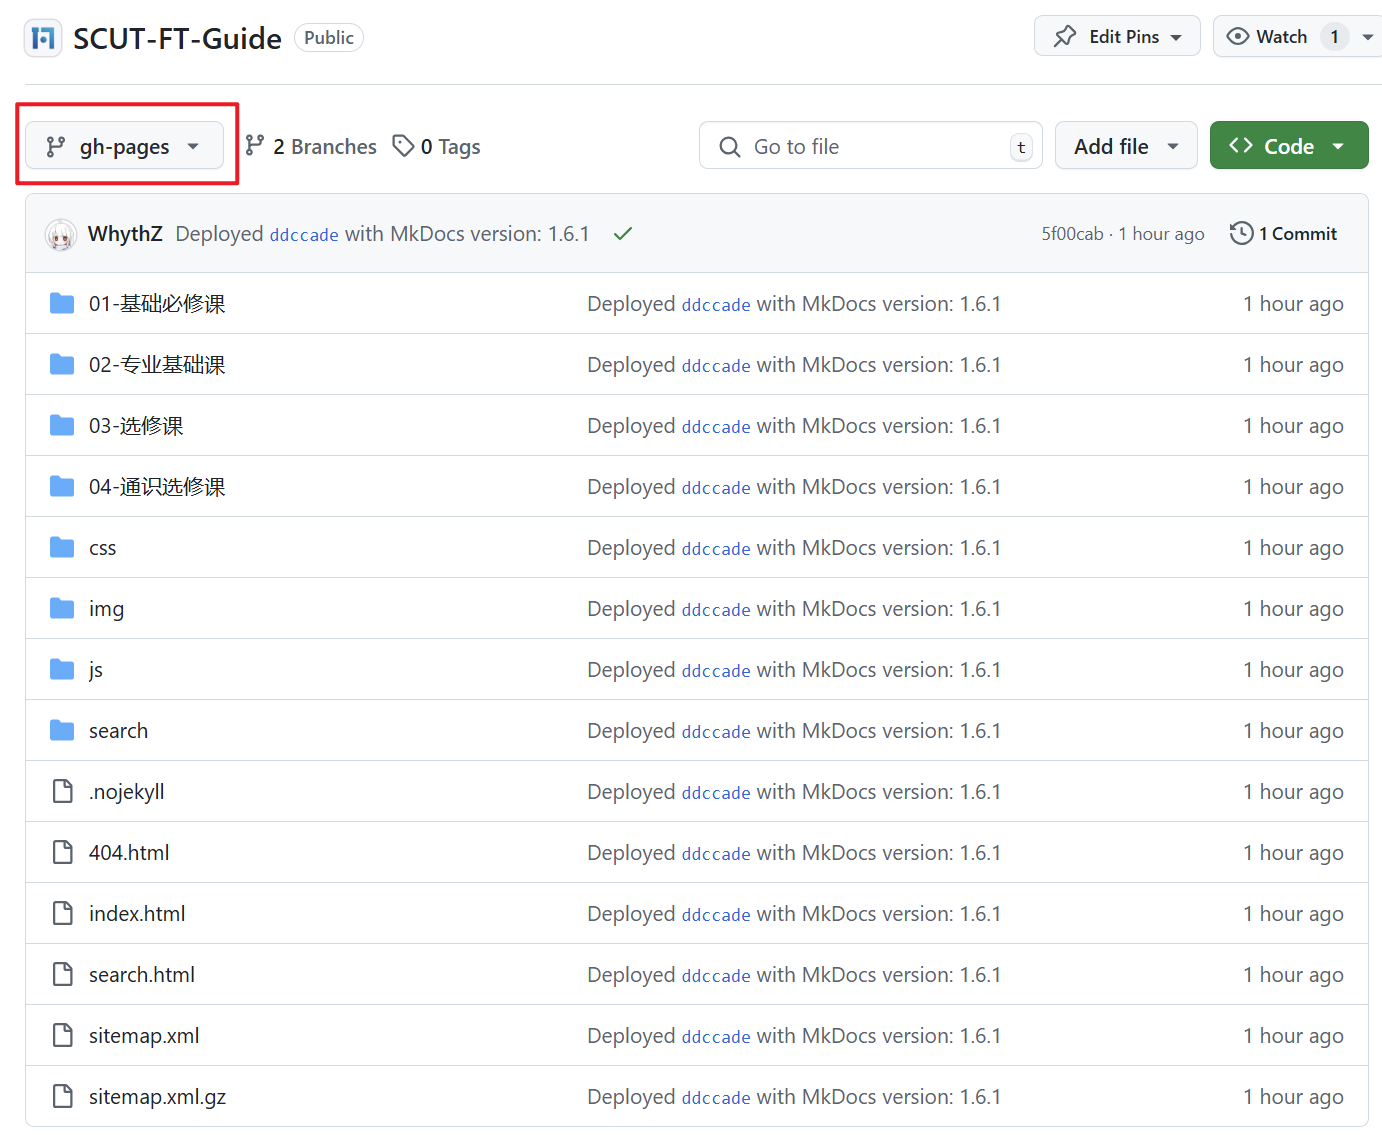Click the green check status icon
The width and height of the screenshot is (1382, 1135).
tap(623, 234)
